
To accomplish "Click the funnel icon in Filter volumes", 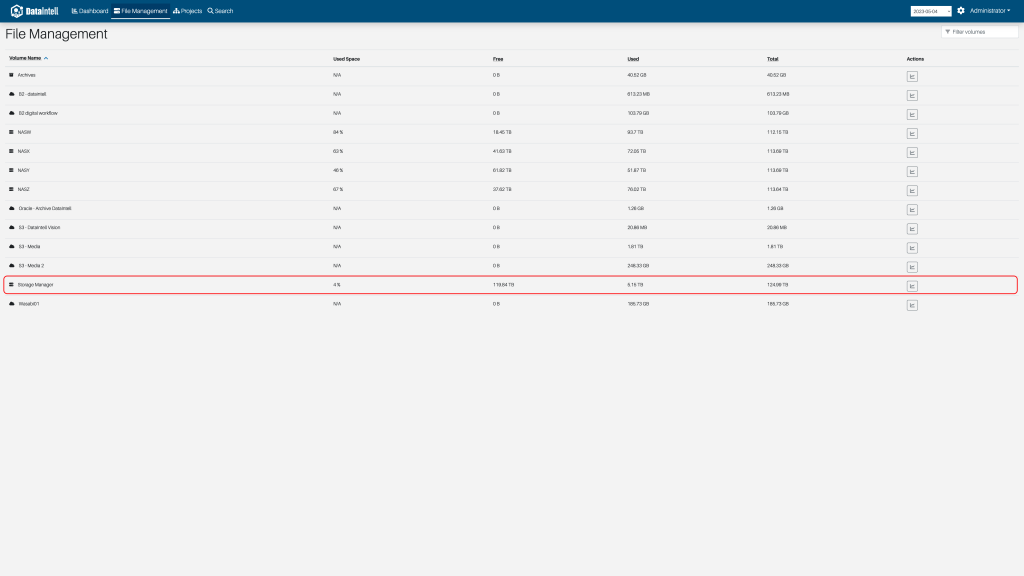I will click(x=948, y=31).
